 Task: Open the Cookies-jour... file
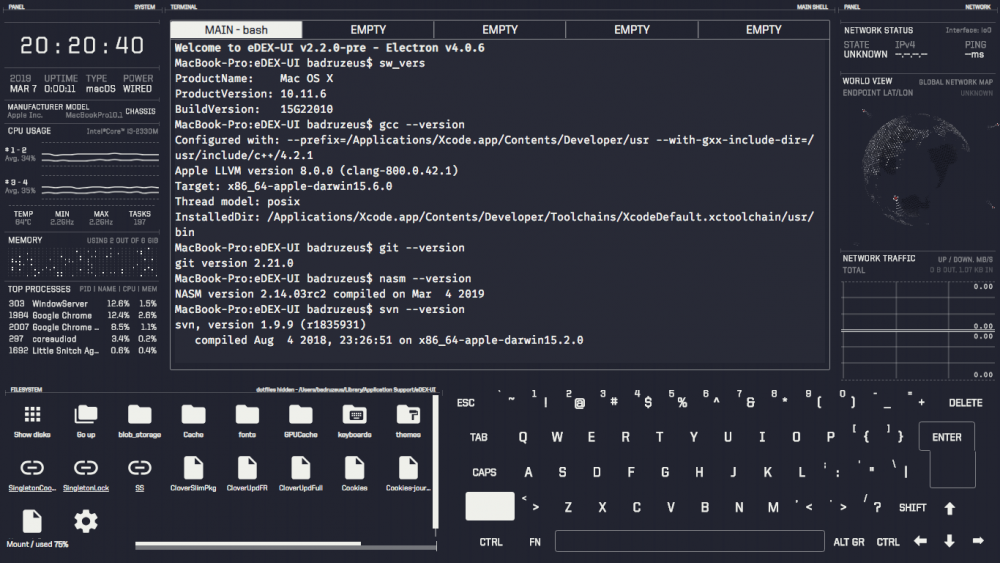click(x=408, y=468)
